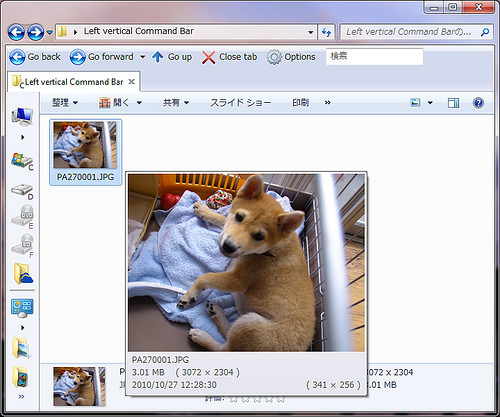This screenshot has height=417, width=500.
Task: Open the Windows C drive icon
Action: (22, 161)
